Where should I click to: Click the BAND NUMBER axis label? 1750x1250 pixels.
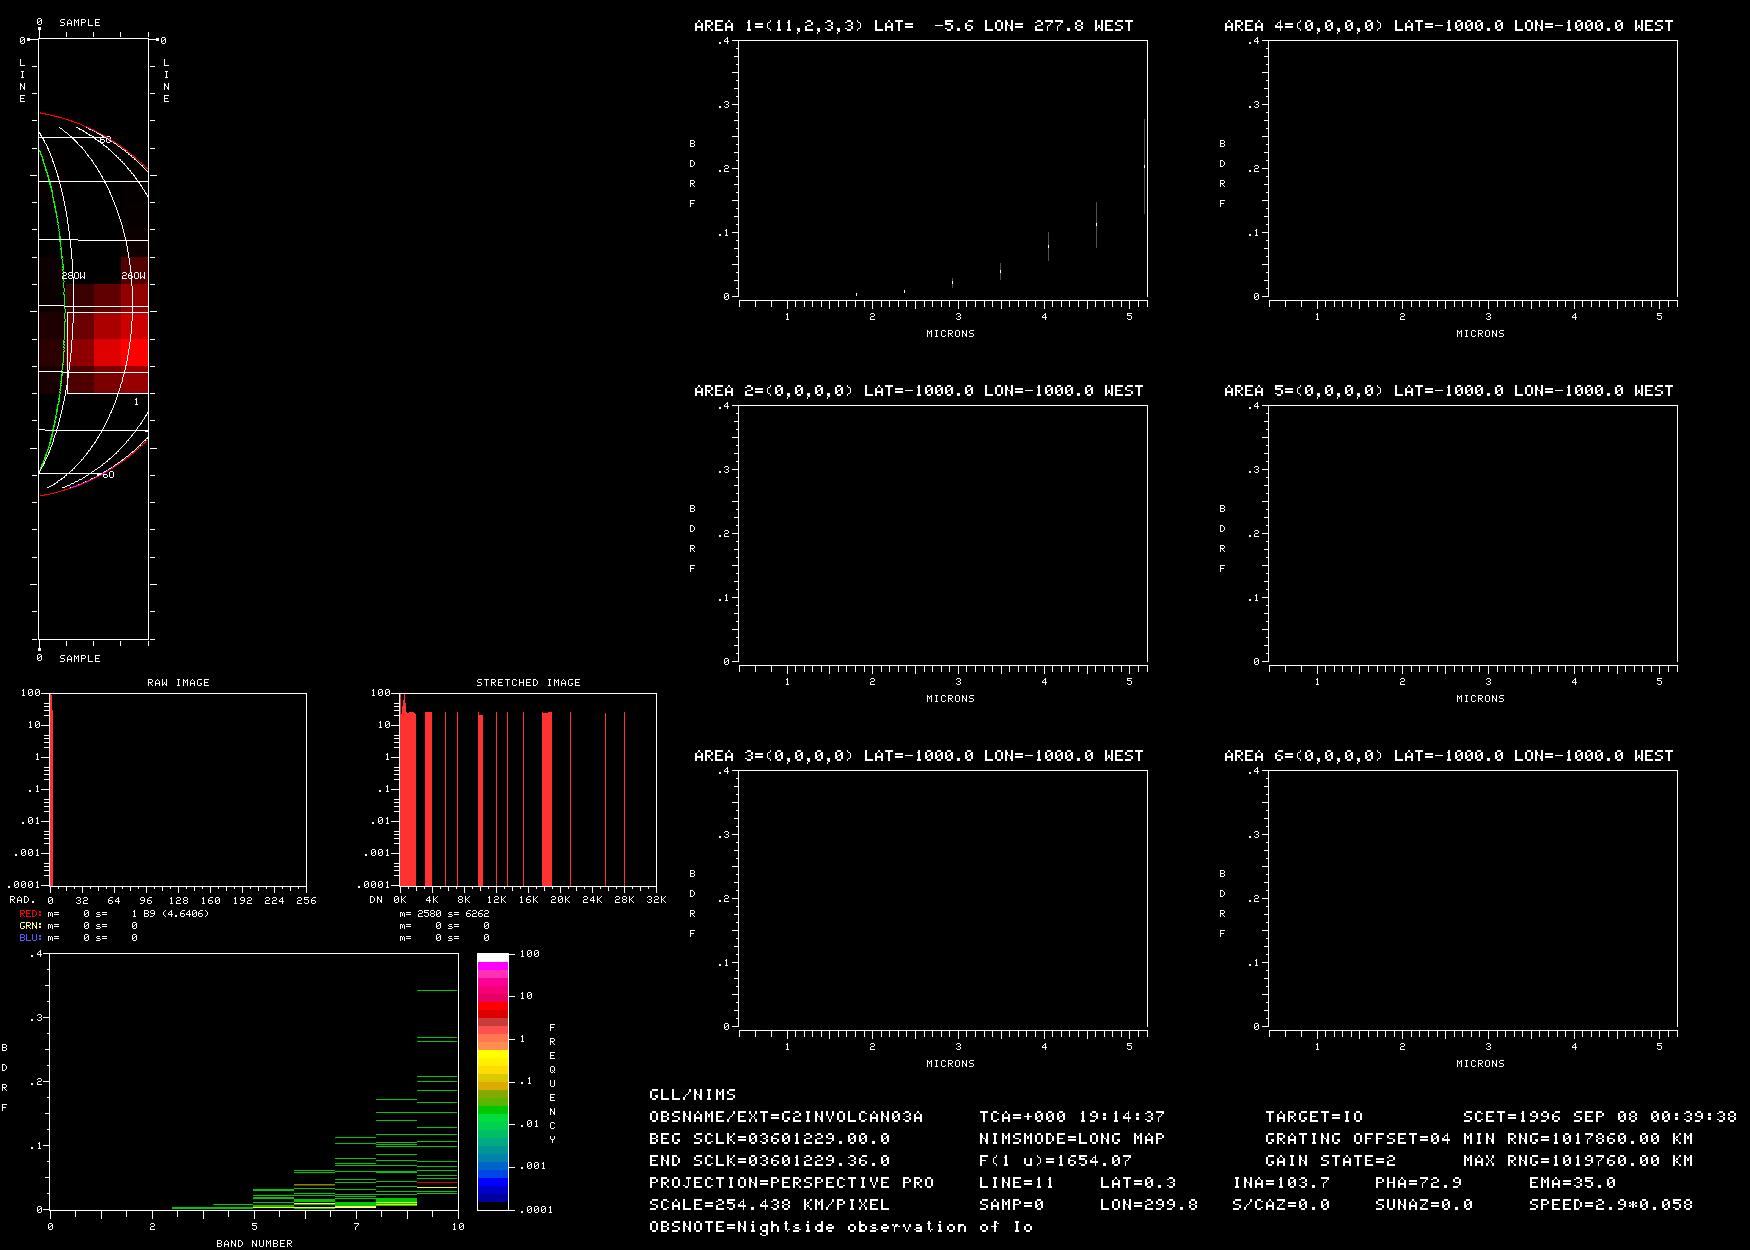(x=254, y=1243)
